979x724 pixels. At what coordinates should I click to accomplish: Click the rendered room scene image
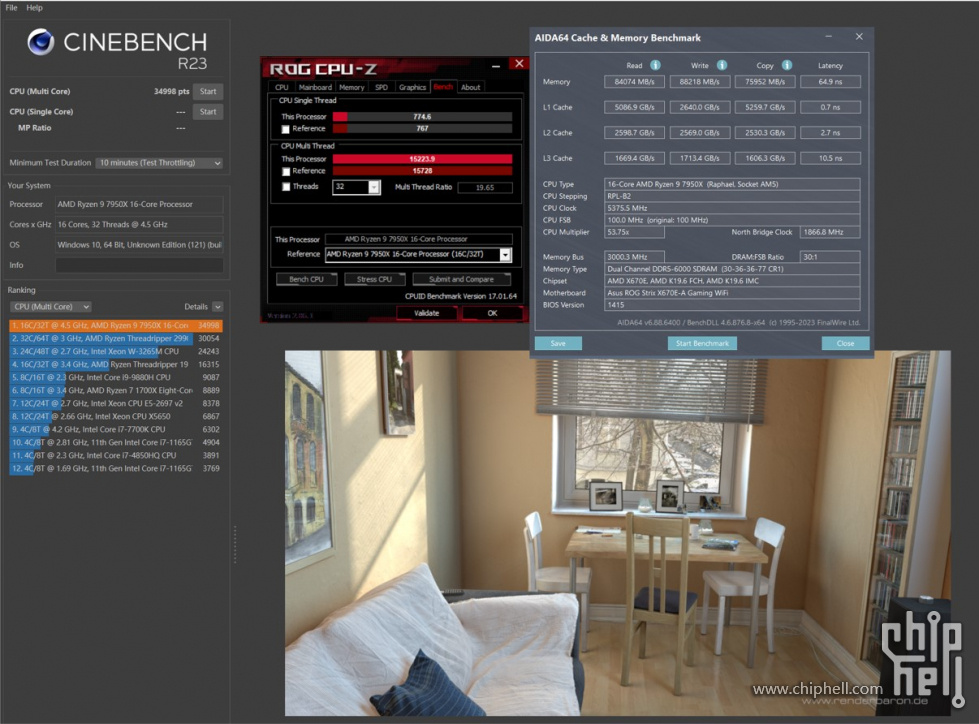coord(617,533)
